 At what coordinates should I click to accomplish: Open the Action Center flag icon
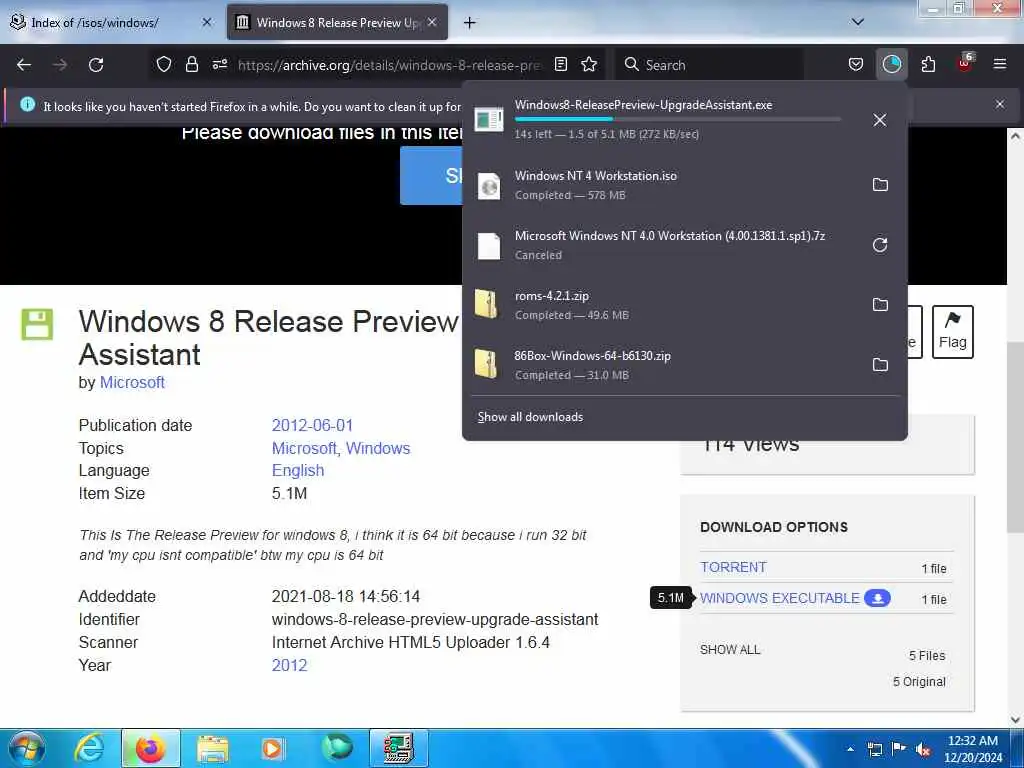[x=899, y=750]
